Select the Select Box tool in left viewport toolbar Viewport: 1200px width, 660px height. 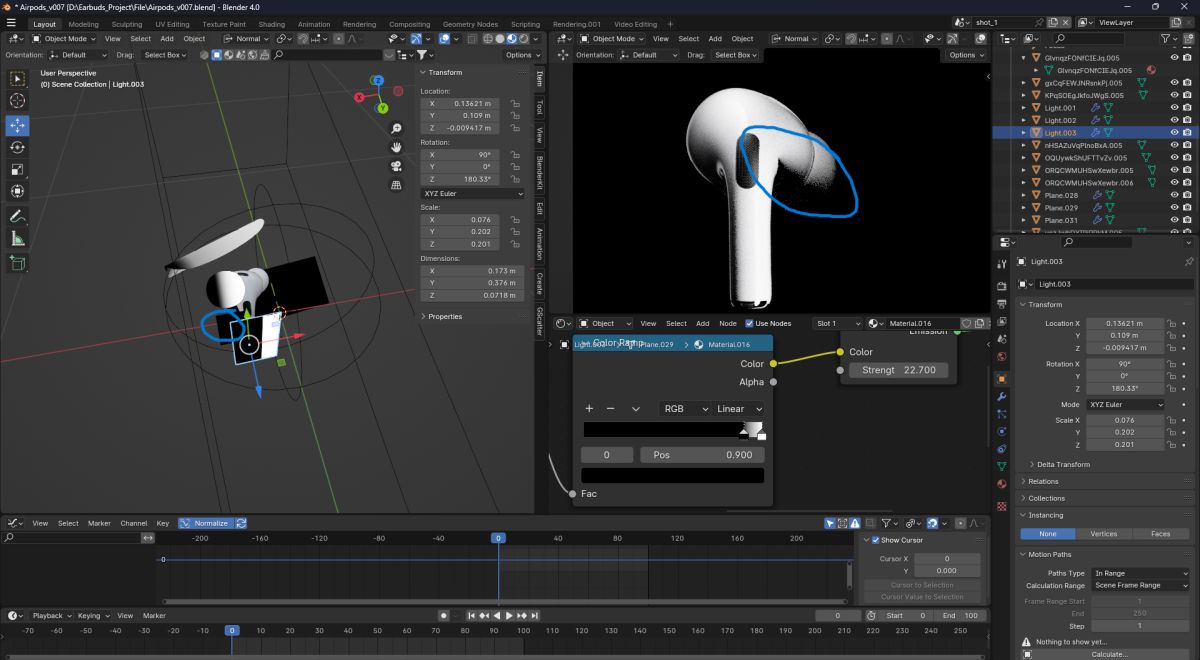[x=18, y=79]
